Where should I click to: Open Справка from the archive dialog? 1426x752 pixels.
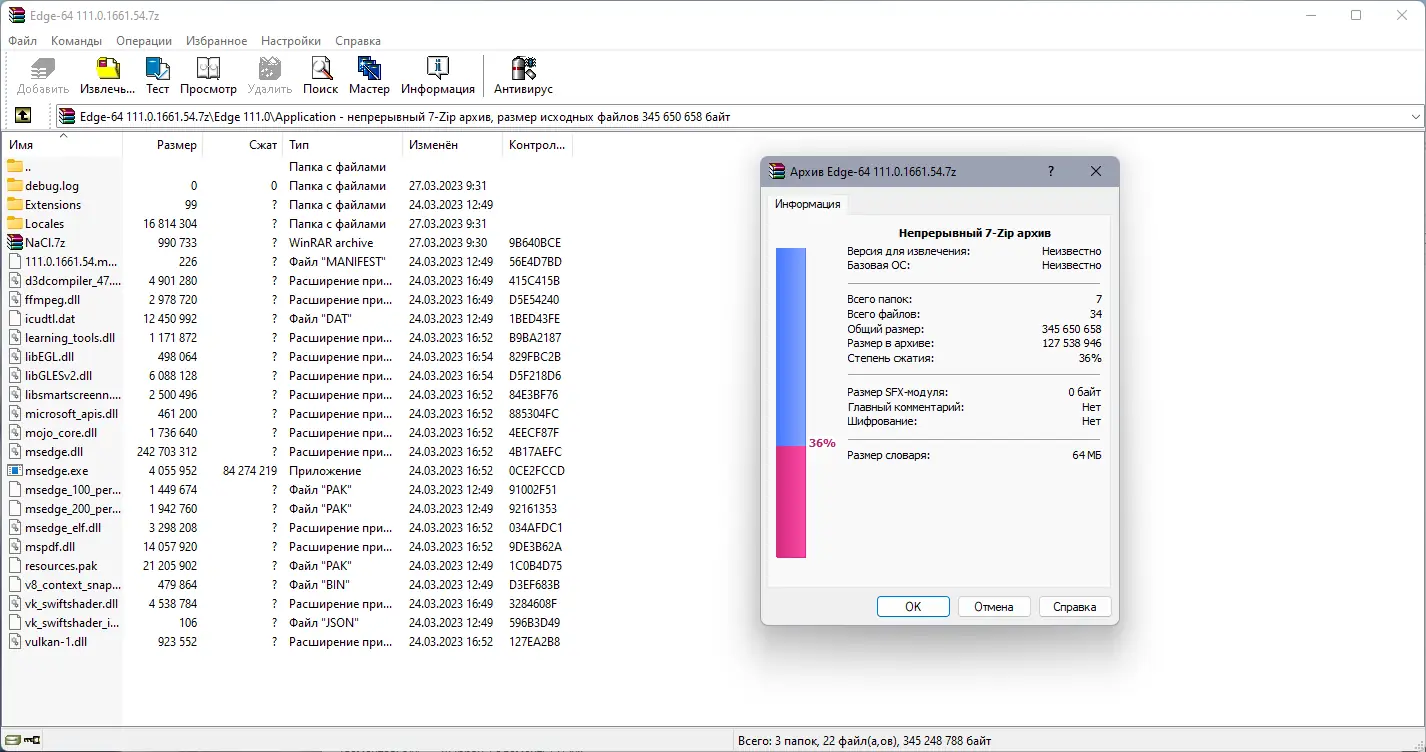(1075, 606)
